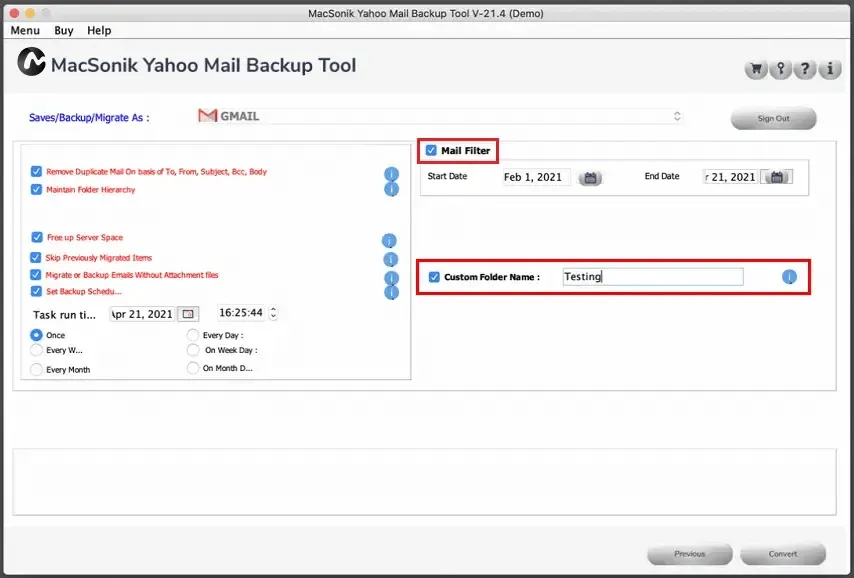Click the Task run time date field
Screen dimensions: 854x578
click(143, 314)
